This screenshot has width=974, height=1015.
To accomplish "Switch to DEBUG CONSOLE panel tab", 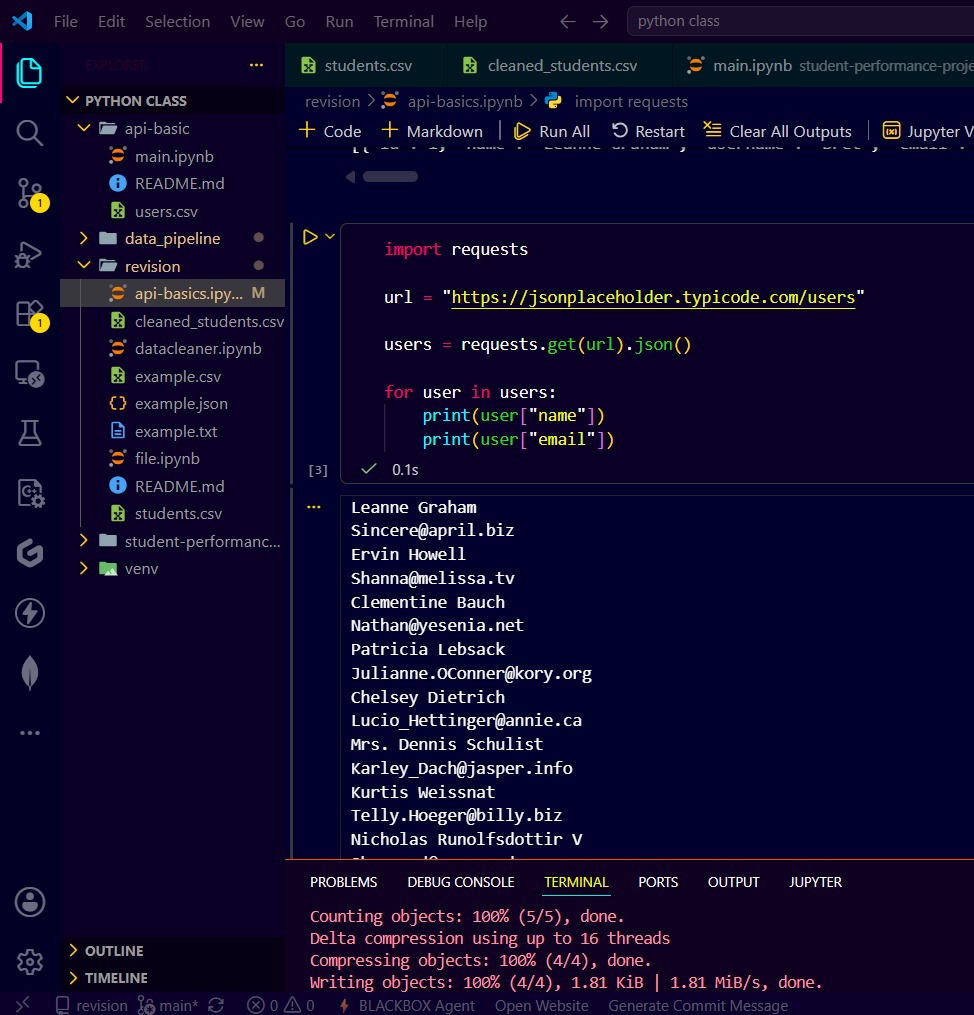I will click(x=461, y=882).
